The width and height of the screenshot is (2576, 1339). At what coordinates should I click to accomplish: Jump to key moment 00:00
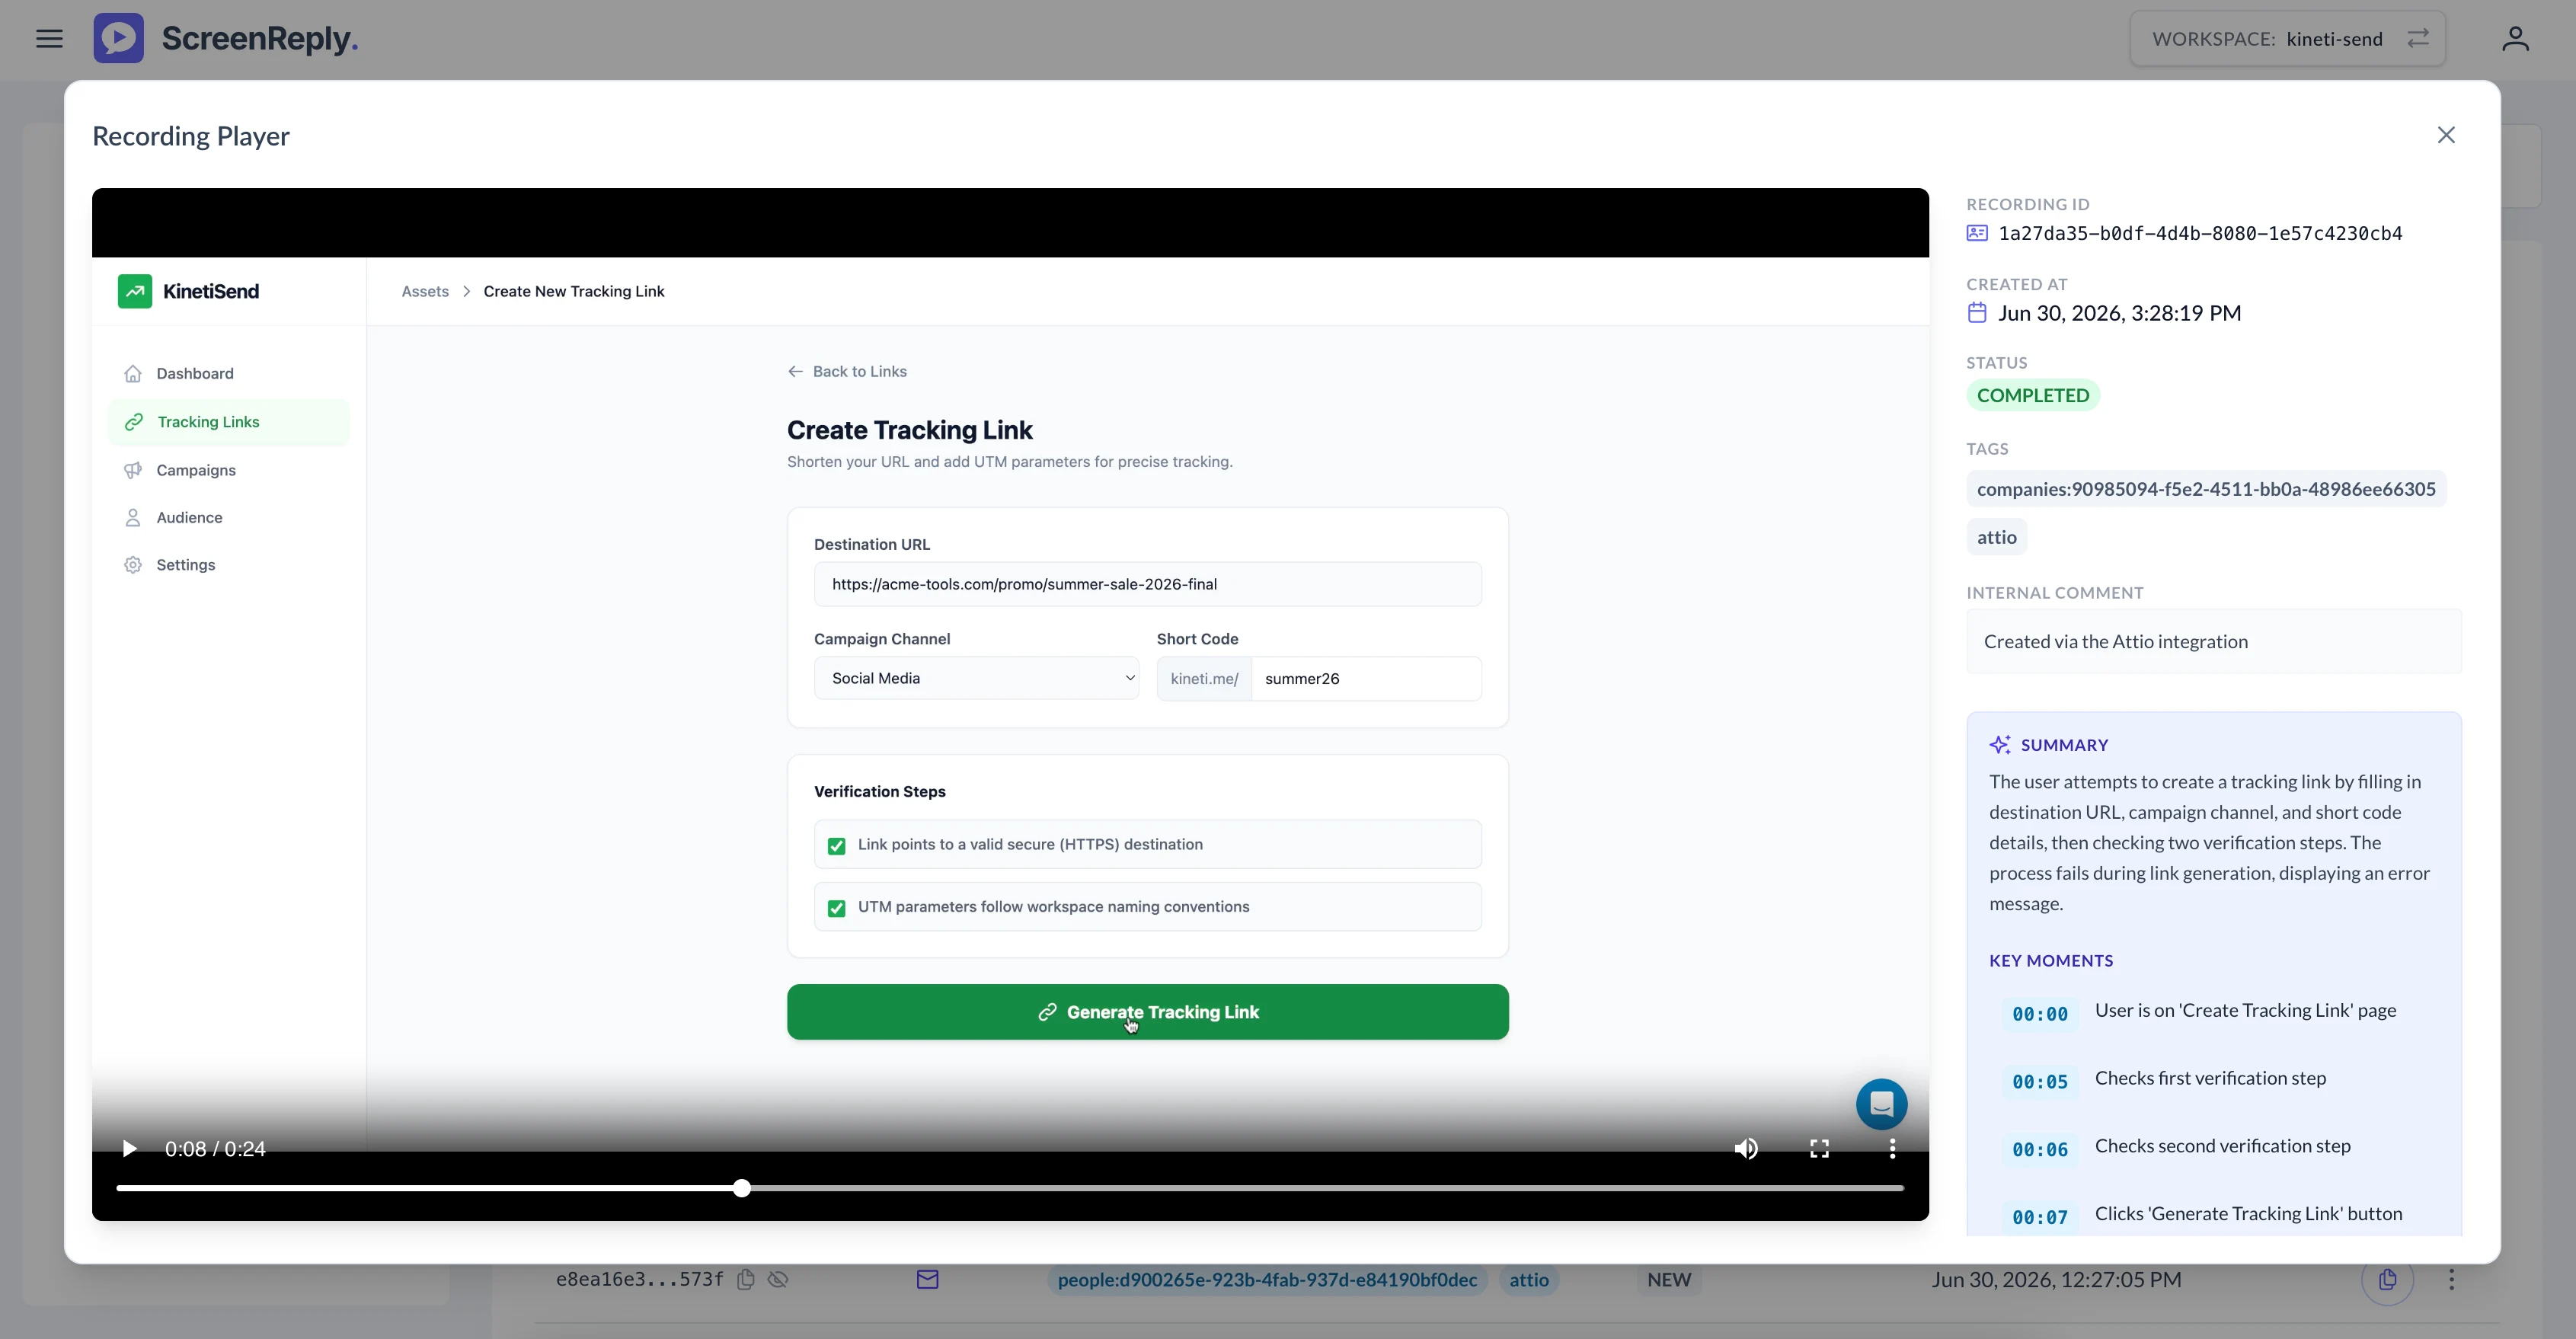2039,1014
